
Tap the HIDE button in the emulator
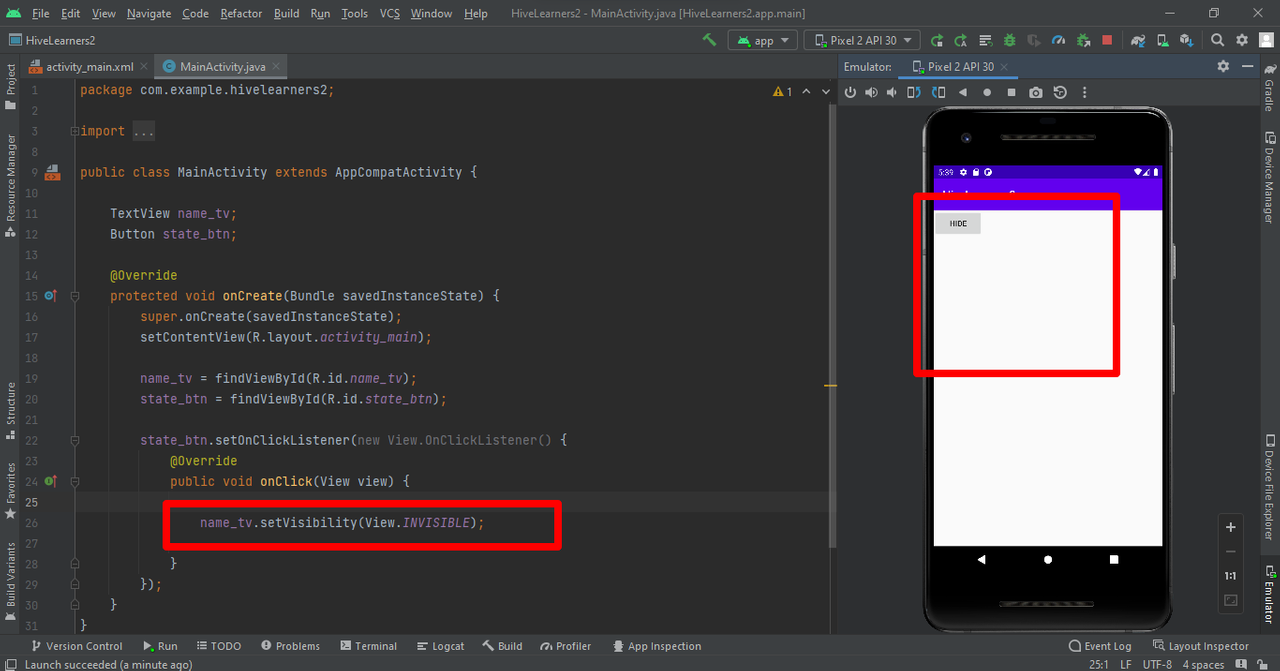point(958,223)
